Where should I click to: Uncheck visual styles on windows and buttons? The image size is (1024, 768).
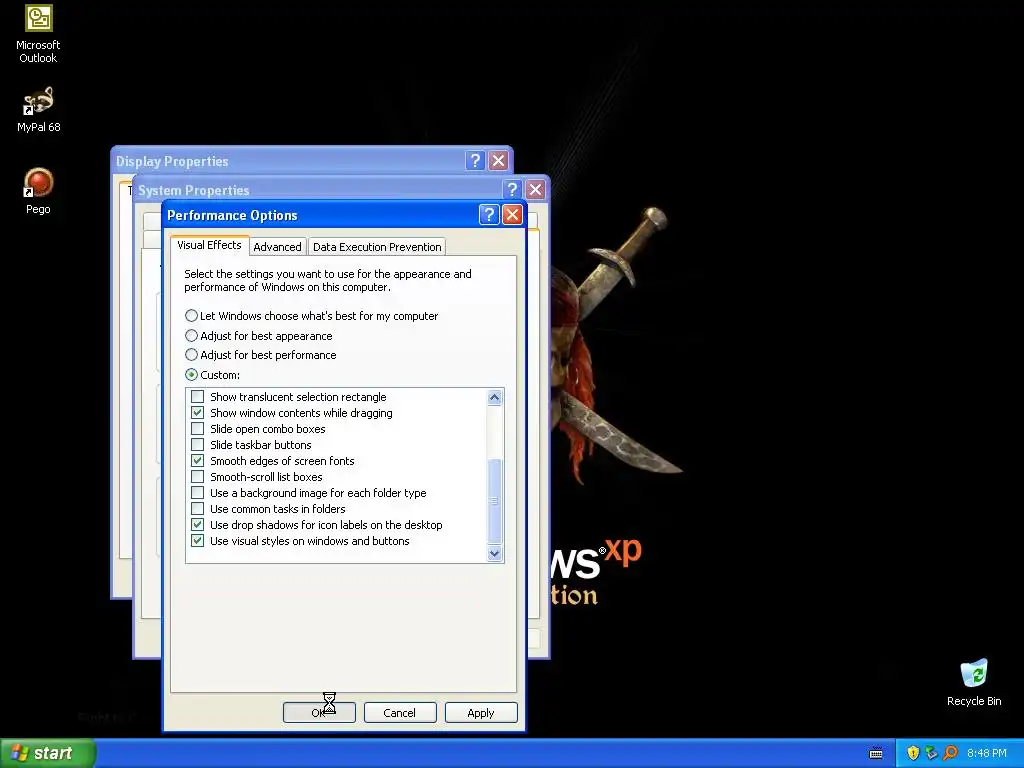197,541
